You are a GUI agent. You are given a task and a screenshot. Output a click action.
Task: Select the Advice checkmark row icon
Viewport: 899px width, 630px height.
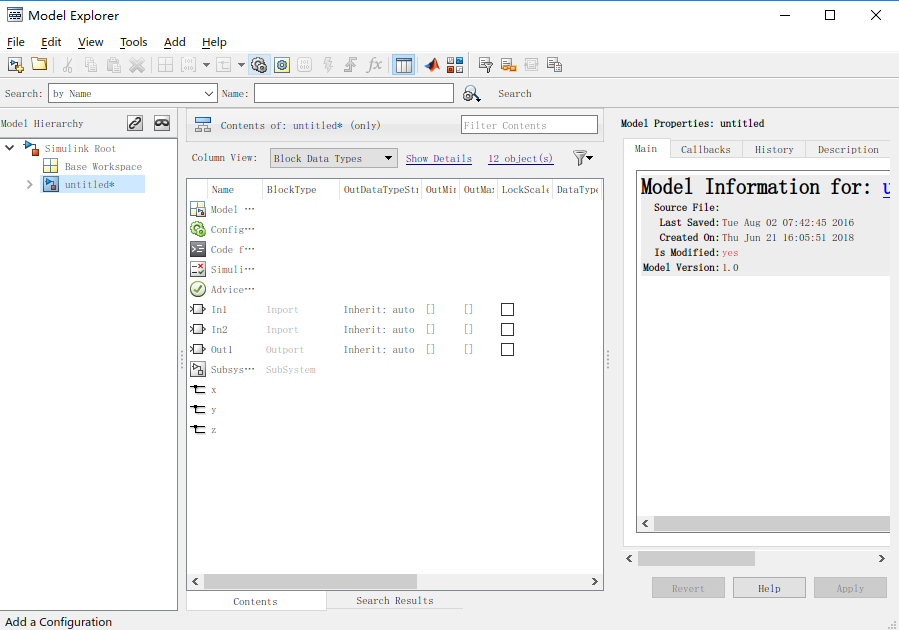click(x=198, y=289)
